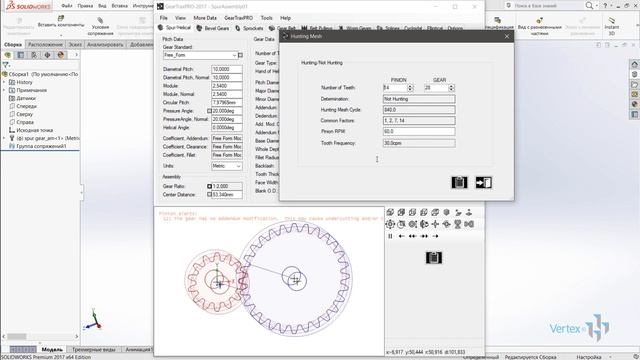Screen dimensions: 640x360
Task: Click the fourth cube view icon in GearTrax
Action: (x=424, y=212)
